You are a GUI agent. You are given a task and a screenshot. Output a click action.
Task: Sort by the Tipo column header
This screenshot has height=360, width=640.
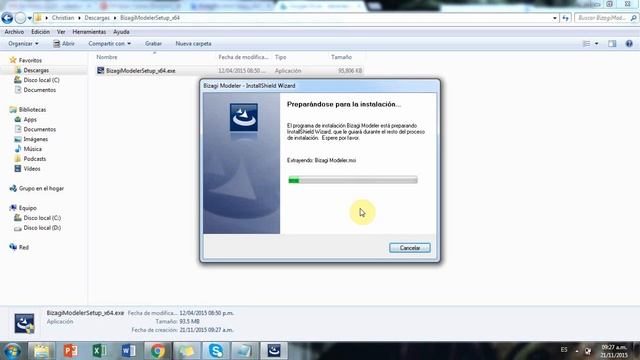(x=280, y=57)
